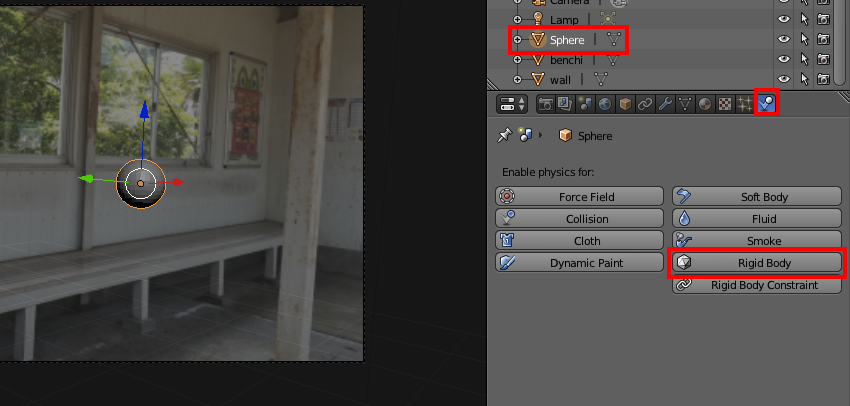Screen dimensions: 850x406
Task: Click the Lamp light bulb icon in outliner
Action: click(538, 19)
